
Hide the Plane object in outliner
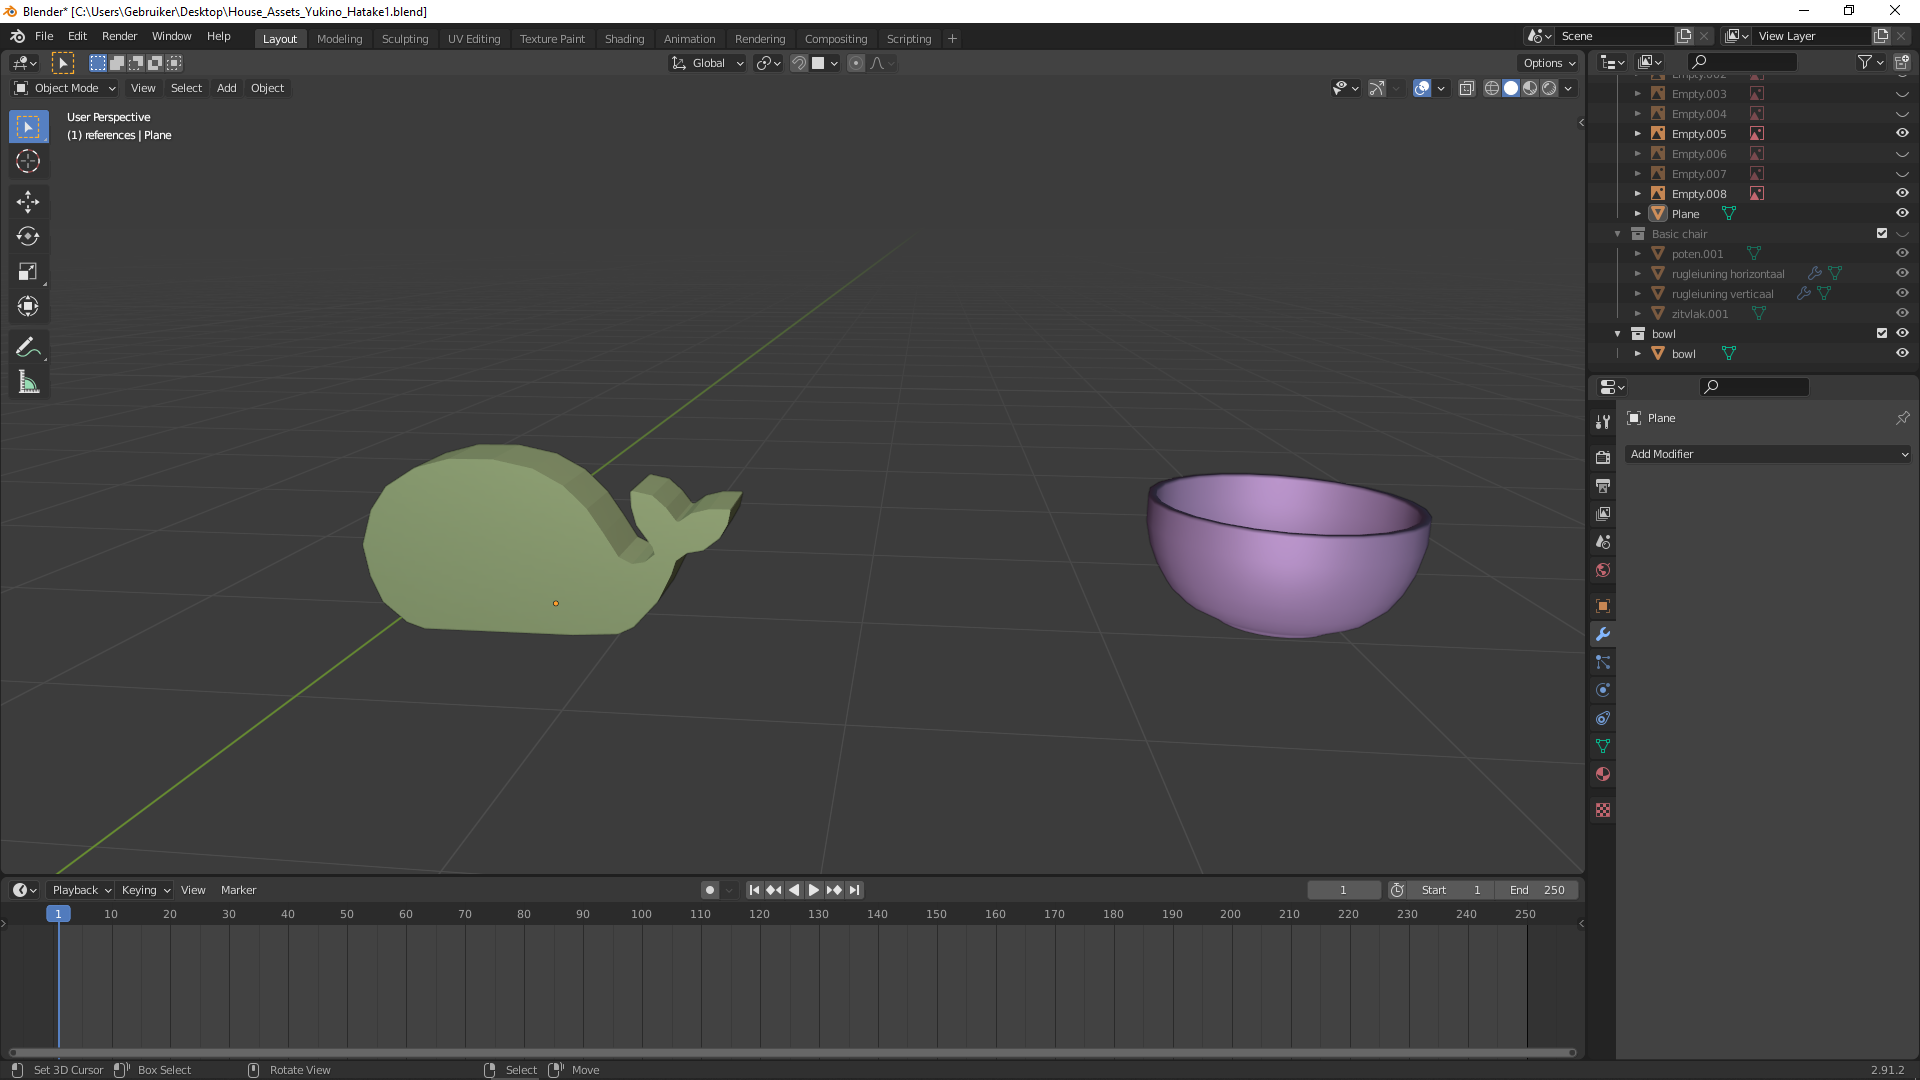(x=1902, y=213)
